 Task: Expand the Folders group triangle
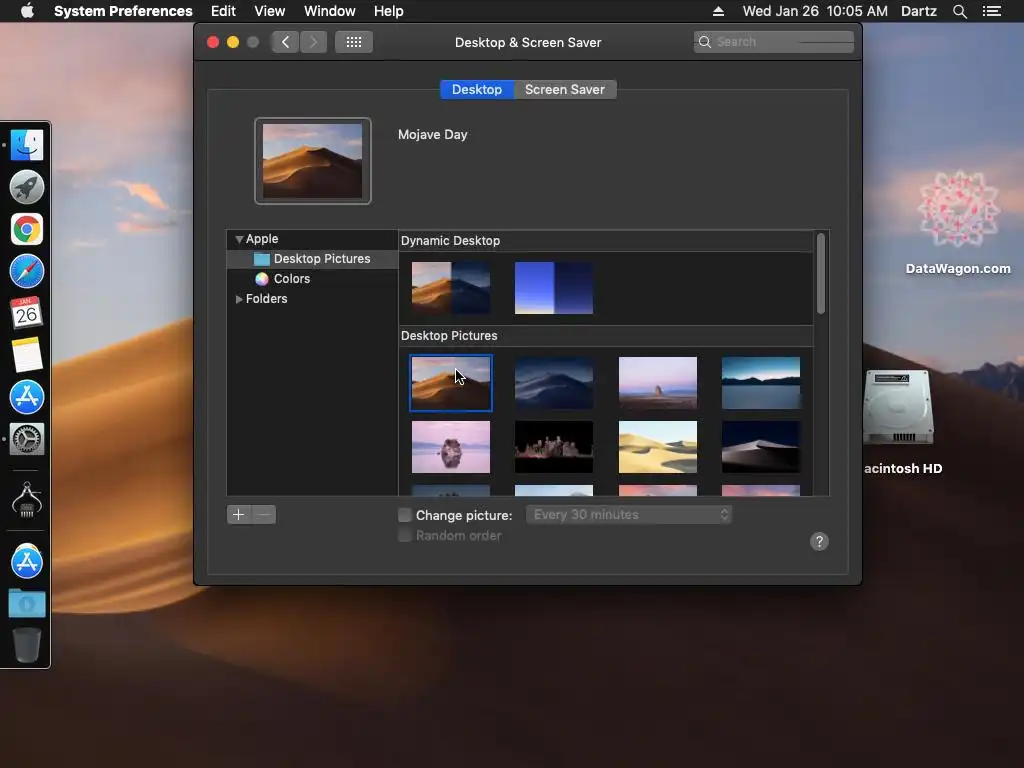(x=239, y=299)
